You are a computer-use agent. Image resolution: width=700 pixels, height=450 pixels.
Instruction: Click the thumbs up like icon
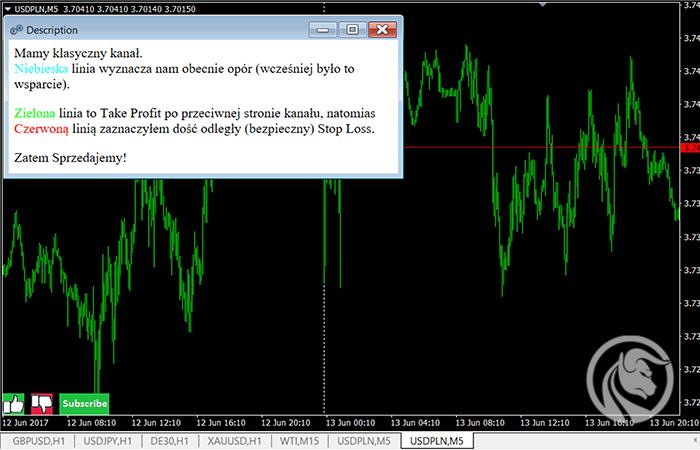pyautogui.click(x=13, y=404)
